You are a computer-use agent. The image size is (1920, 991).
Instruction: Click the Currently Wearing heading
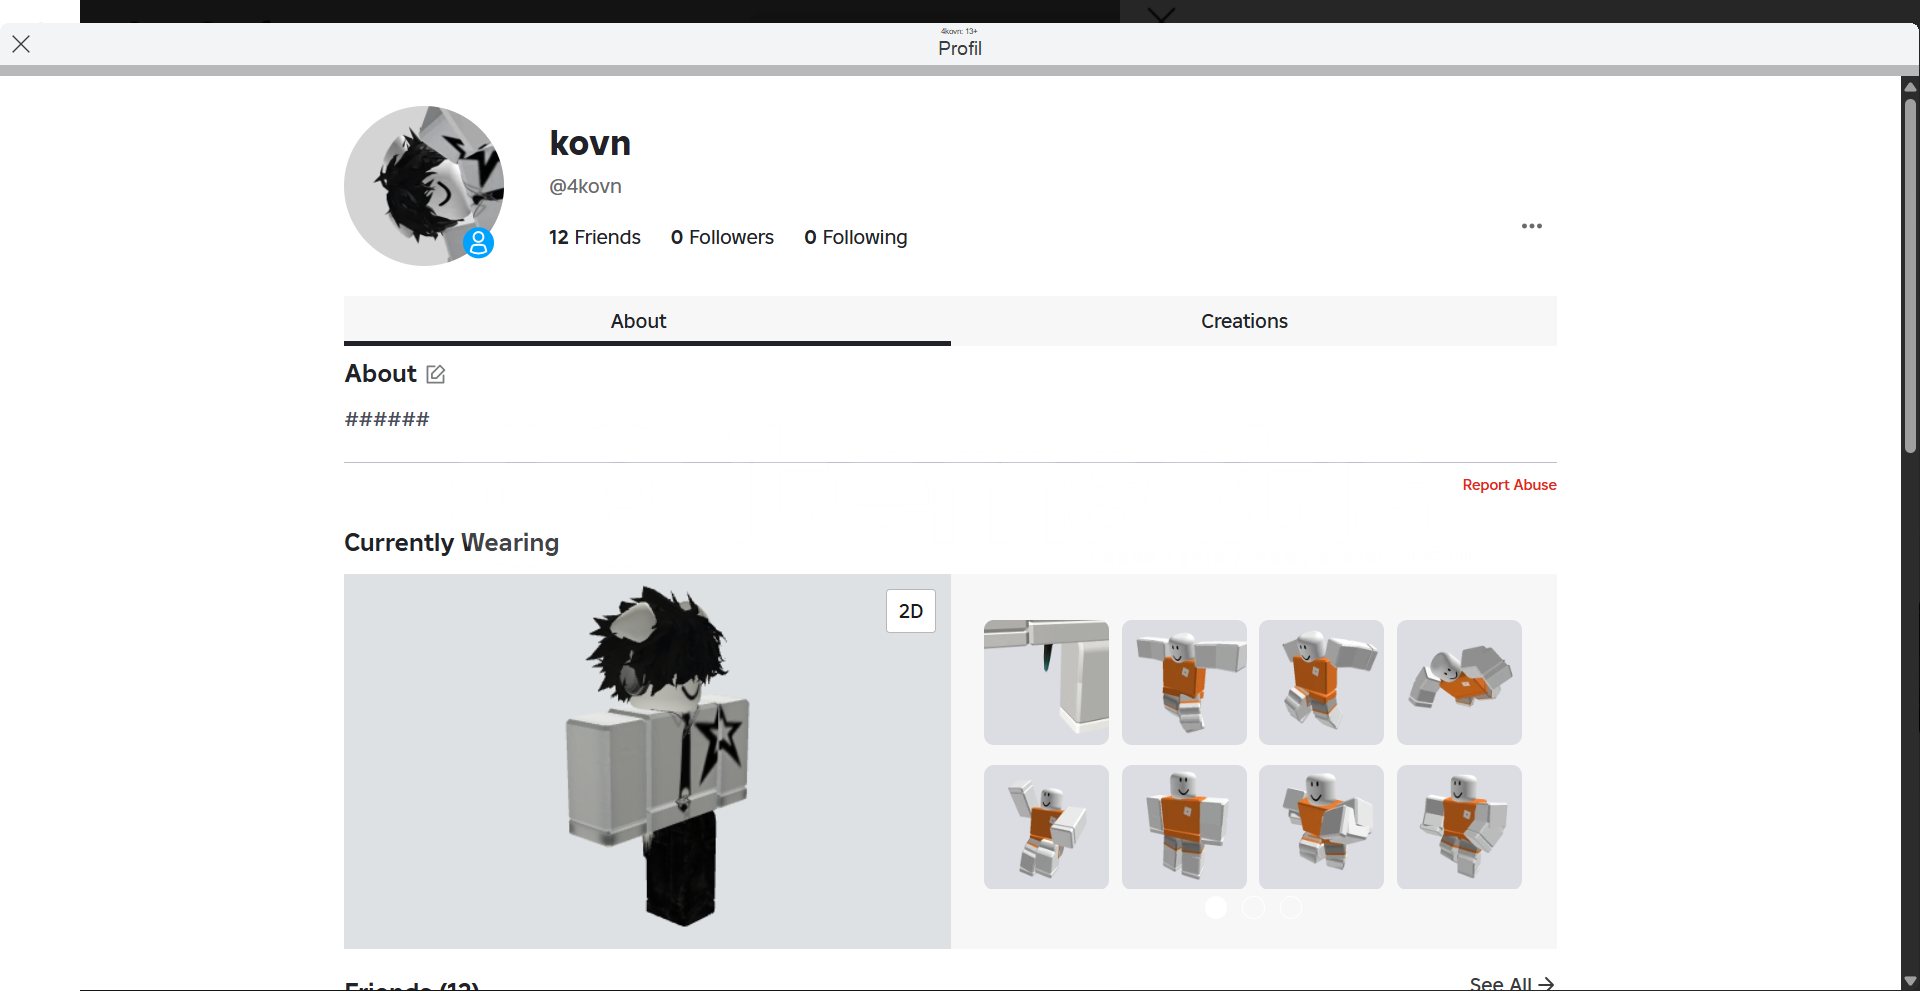coord(451,542)
